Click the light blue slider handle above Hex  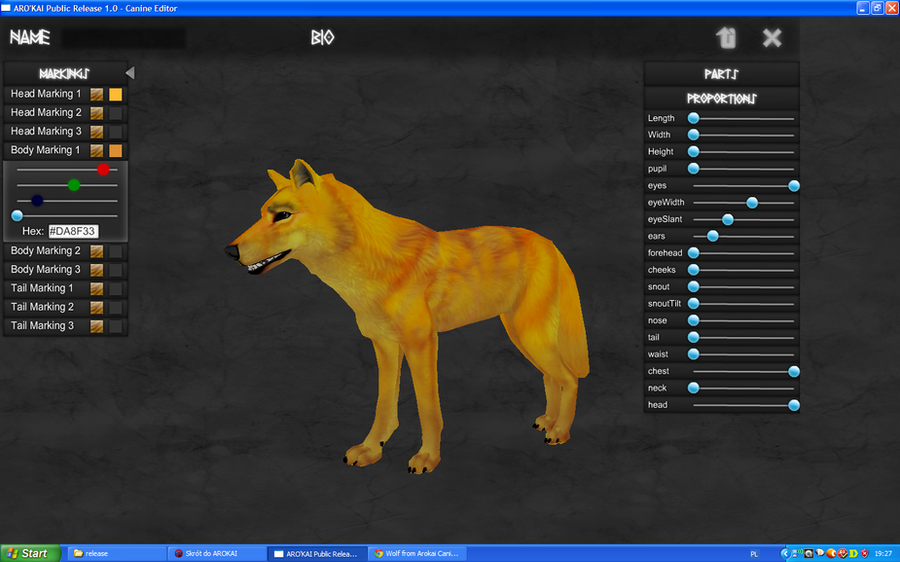click(17, 216)
